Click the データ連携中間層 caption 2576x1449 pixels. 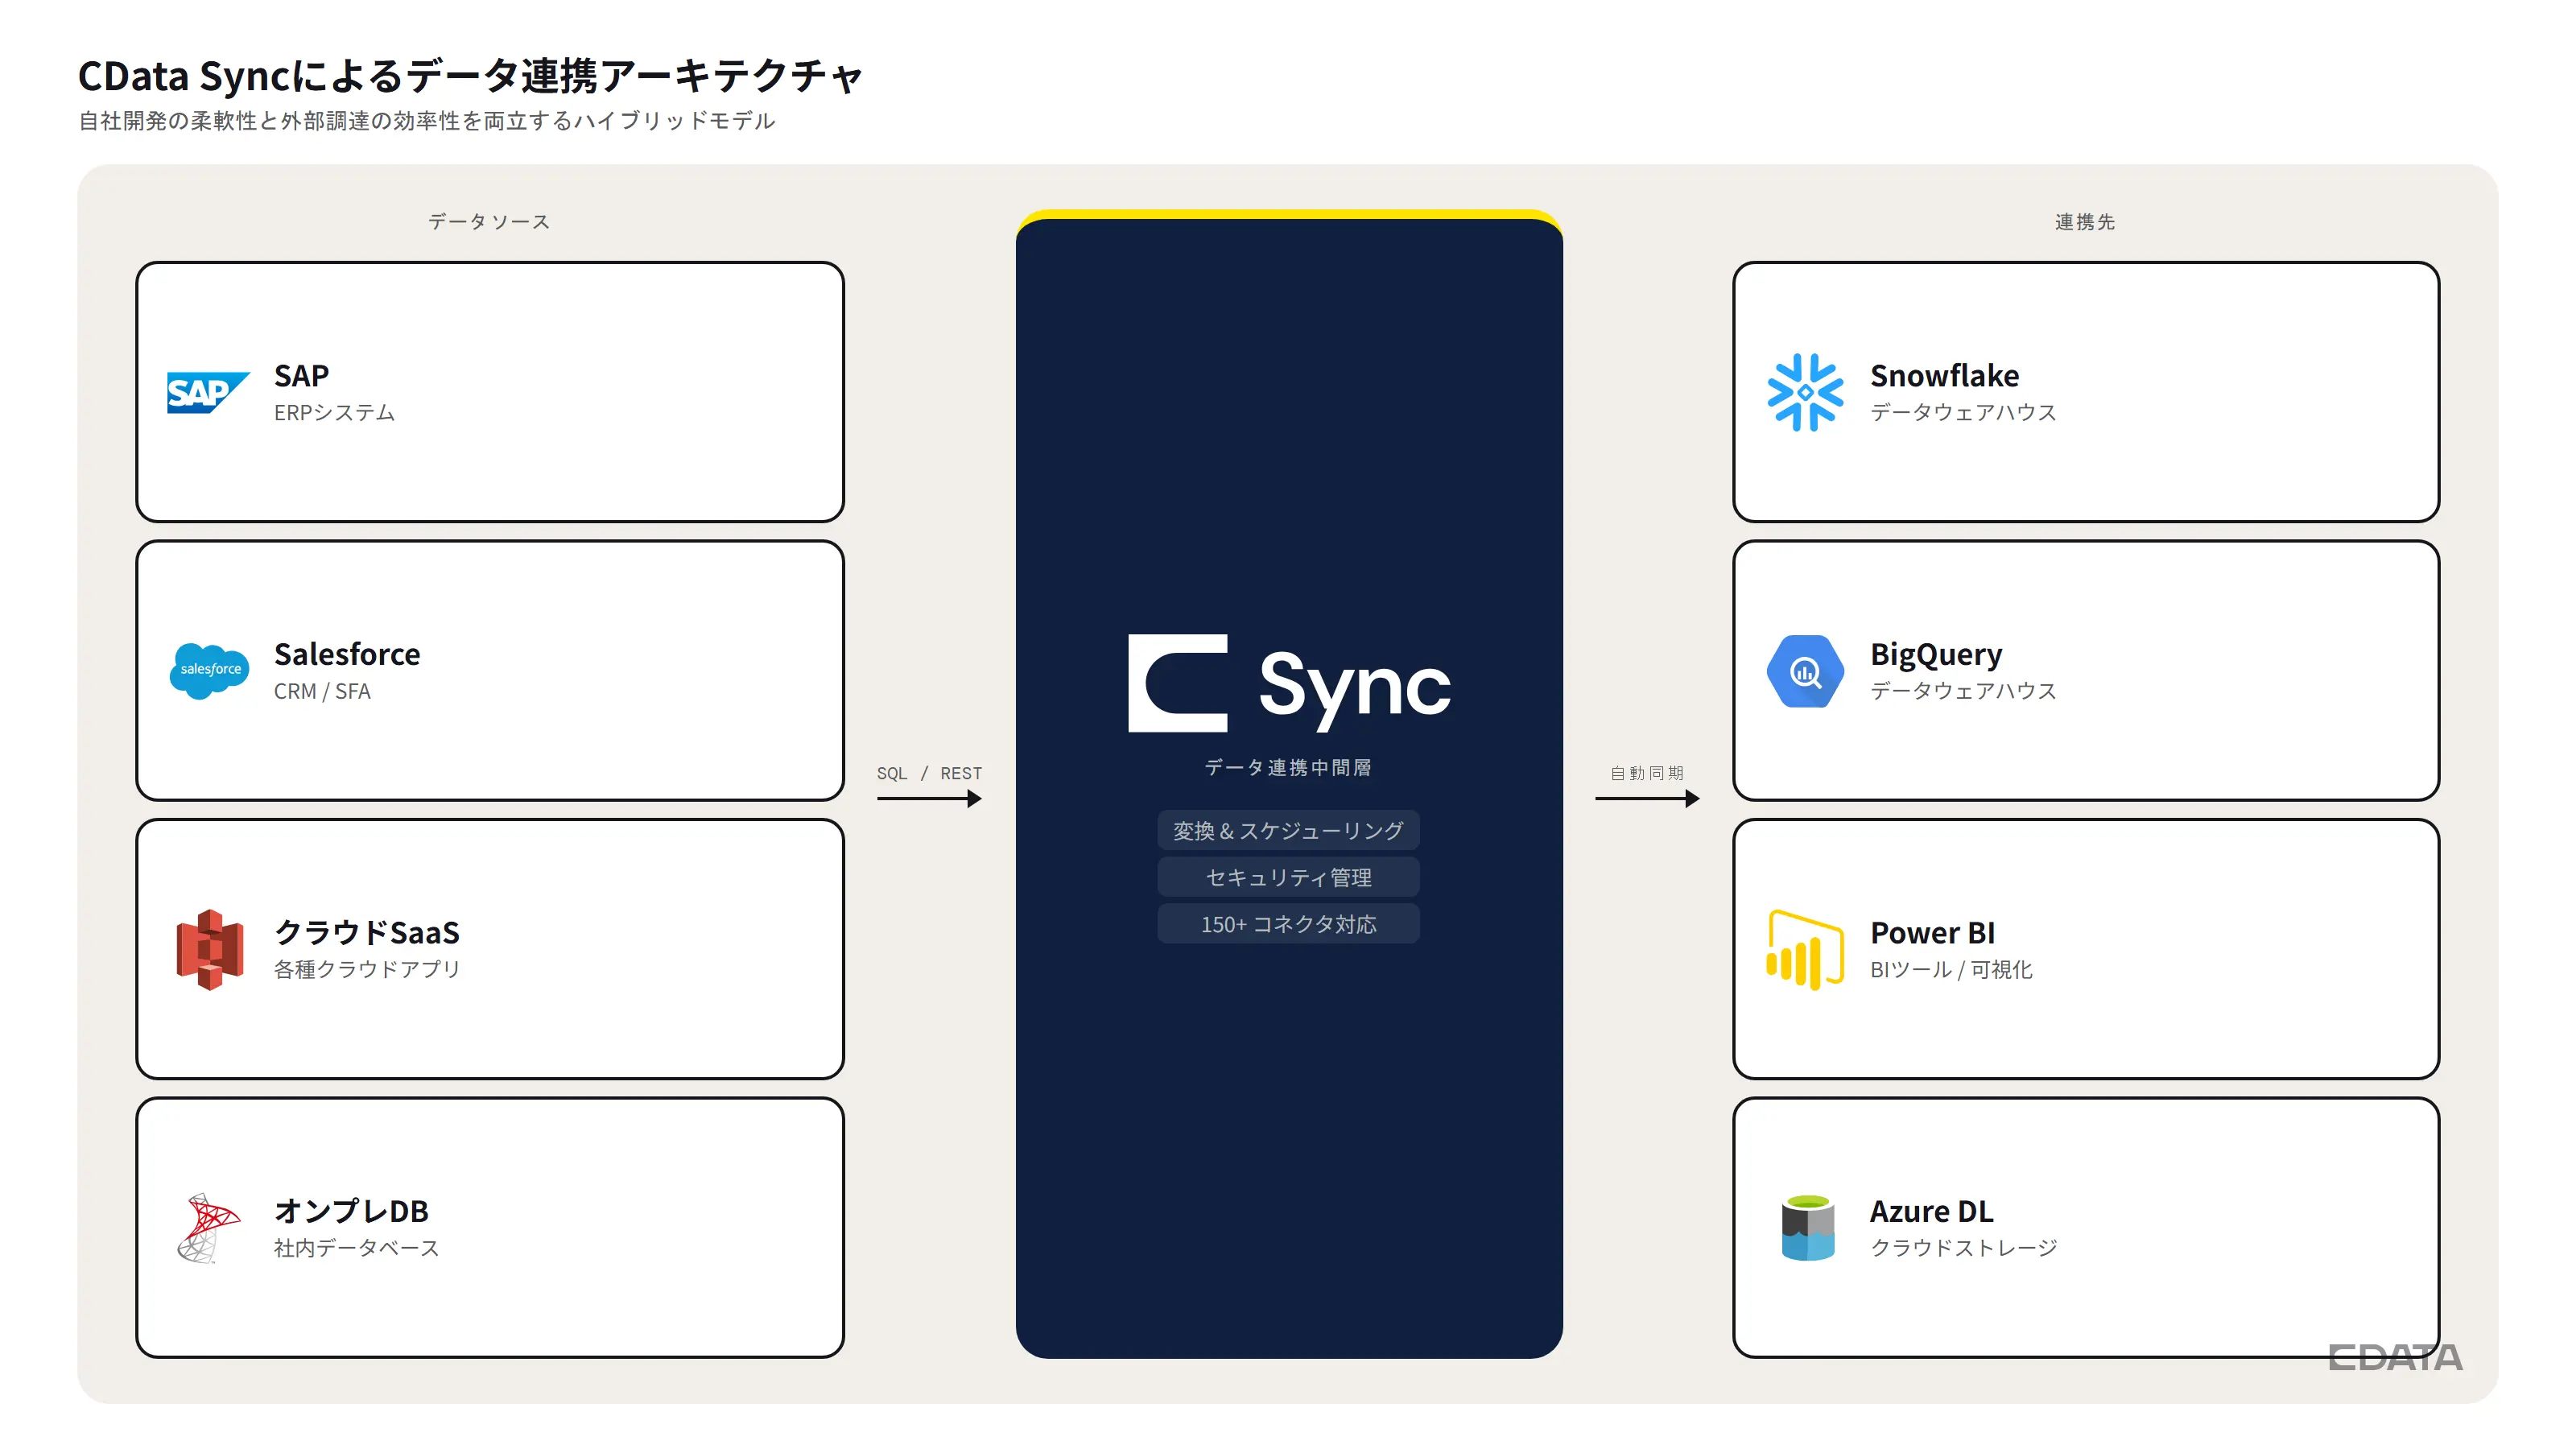[x=1288, y=767]
